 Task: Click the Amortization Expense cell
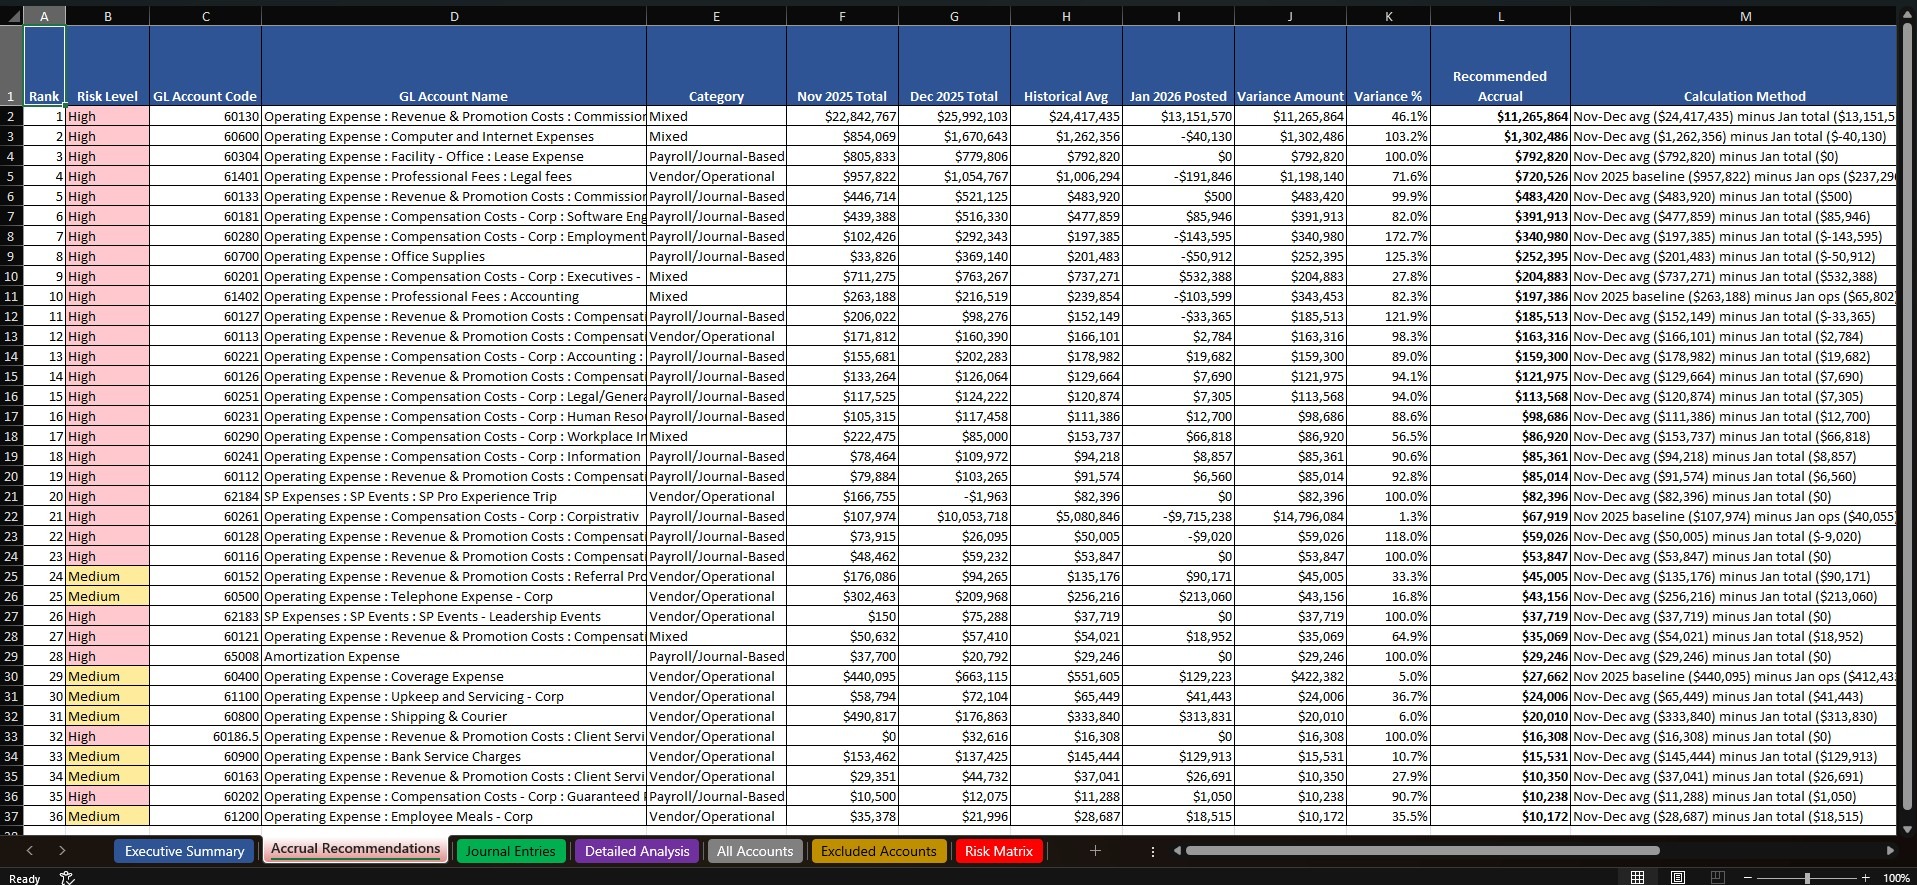coord(454,656)
